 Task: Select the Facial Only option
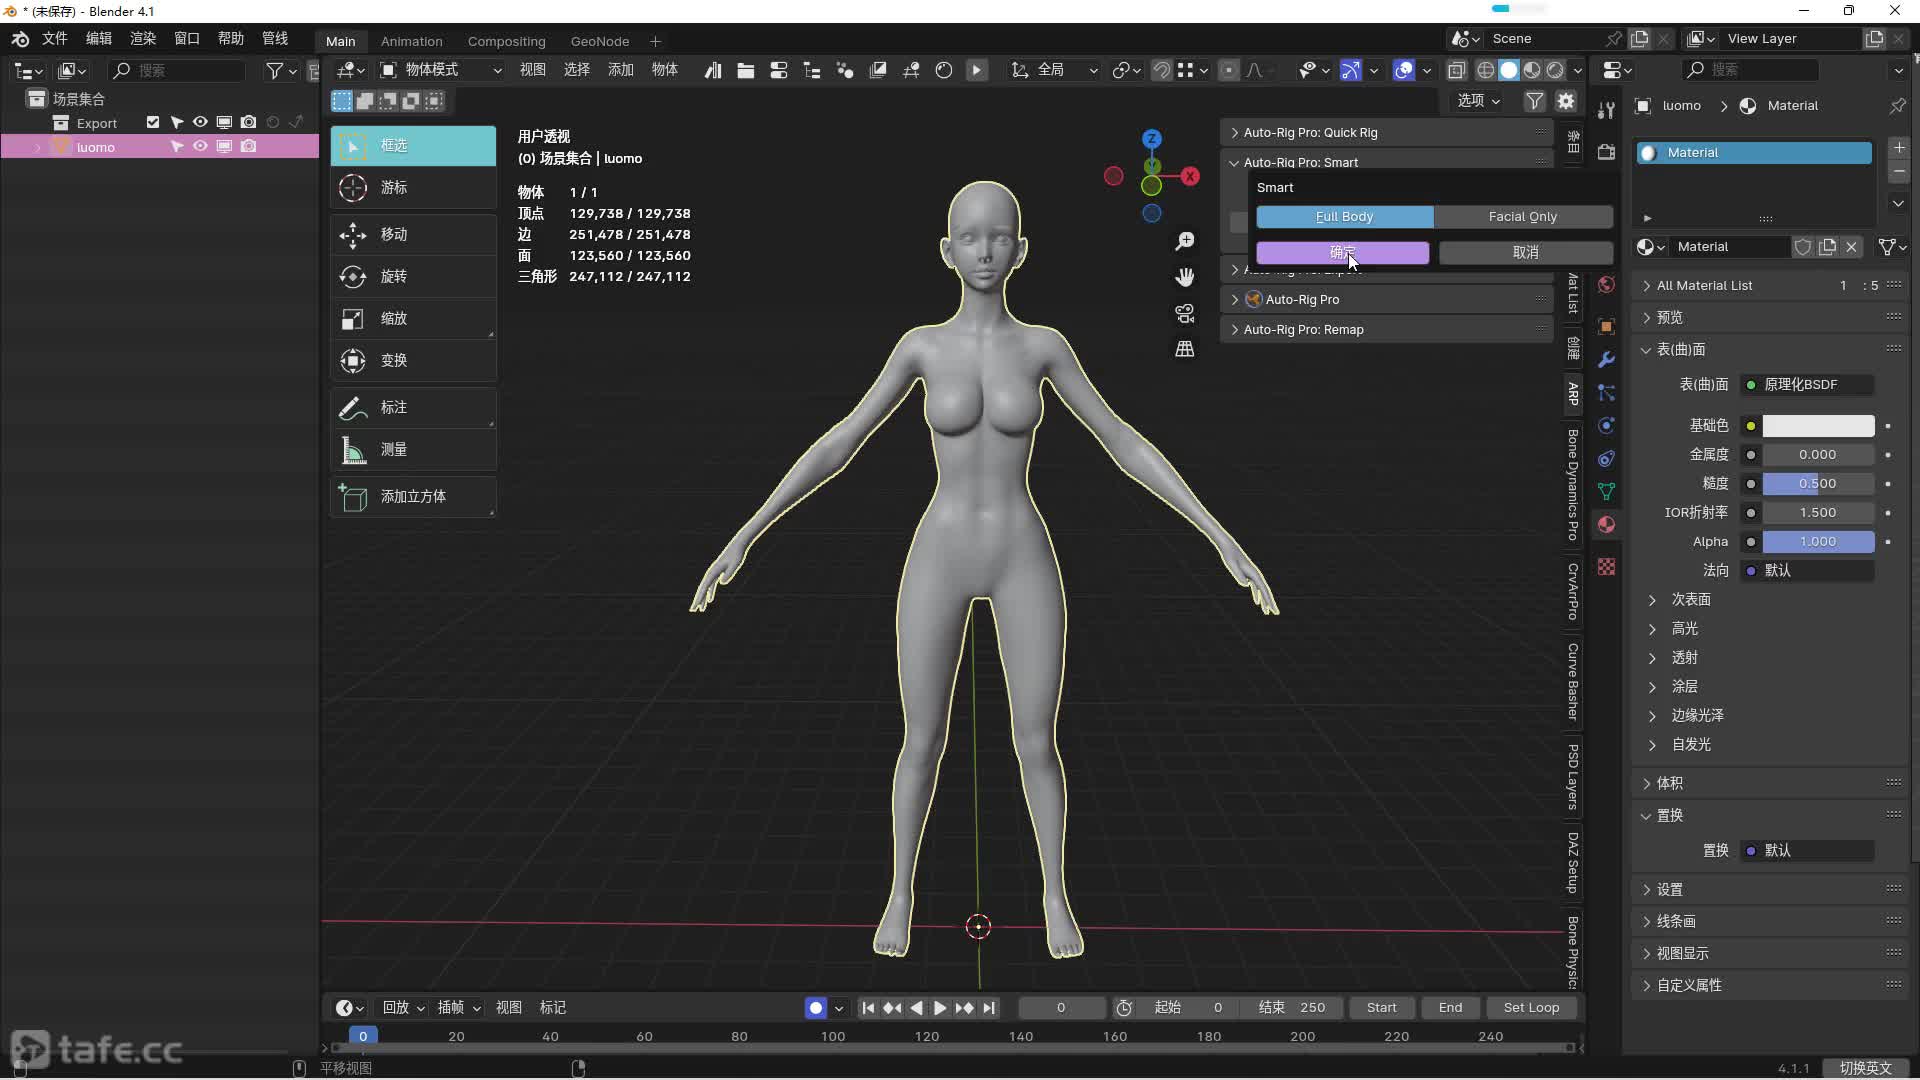[1522, 217]
